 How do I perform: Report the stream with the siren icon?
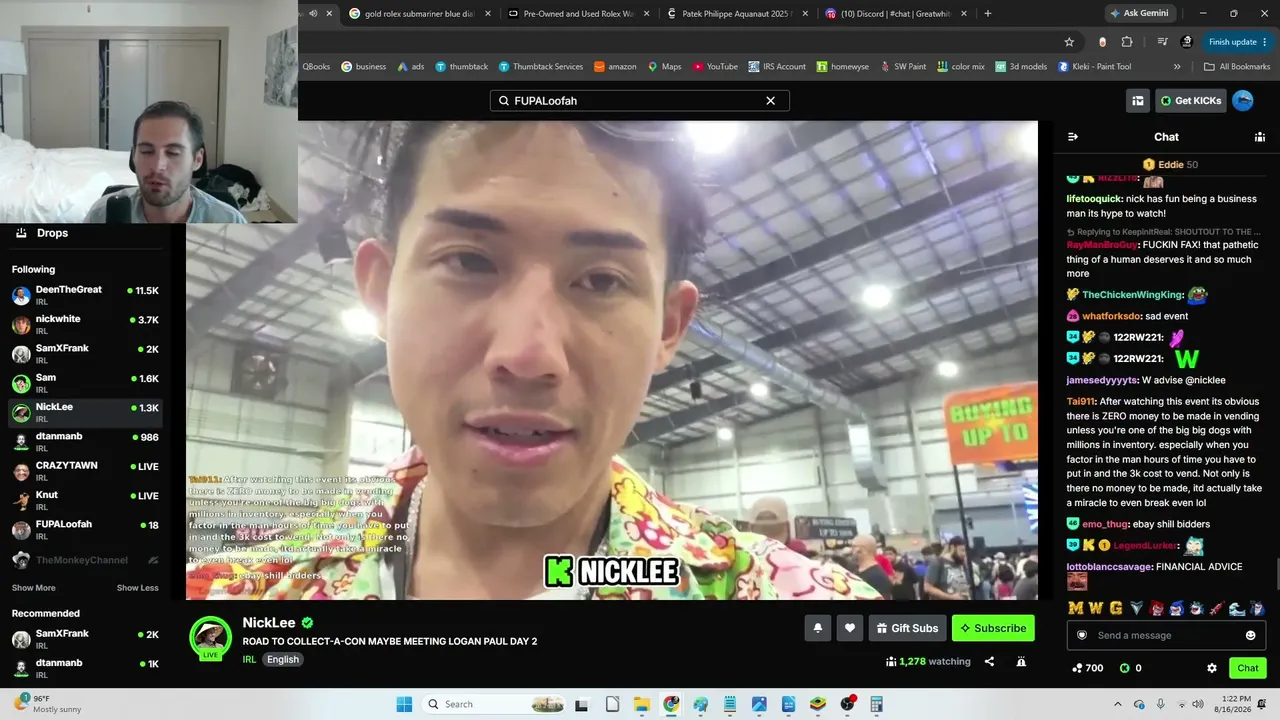pyautogui.click(x=1021, y=661)
